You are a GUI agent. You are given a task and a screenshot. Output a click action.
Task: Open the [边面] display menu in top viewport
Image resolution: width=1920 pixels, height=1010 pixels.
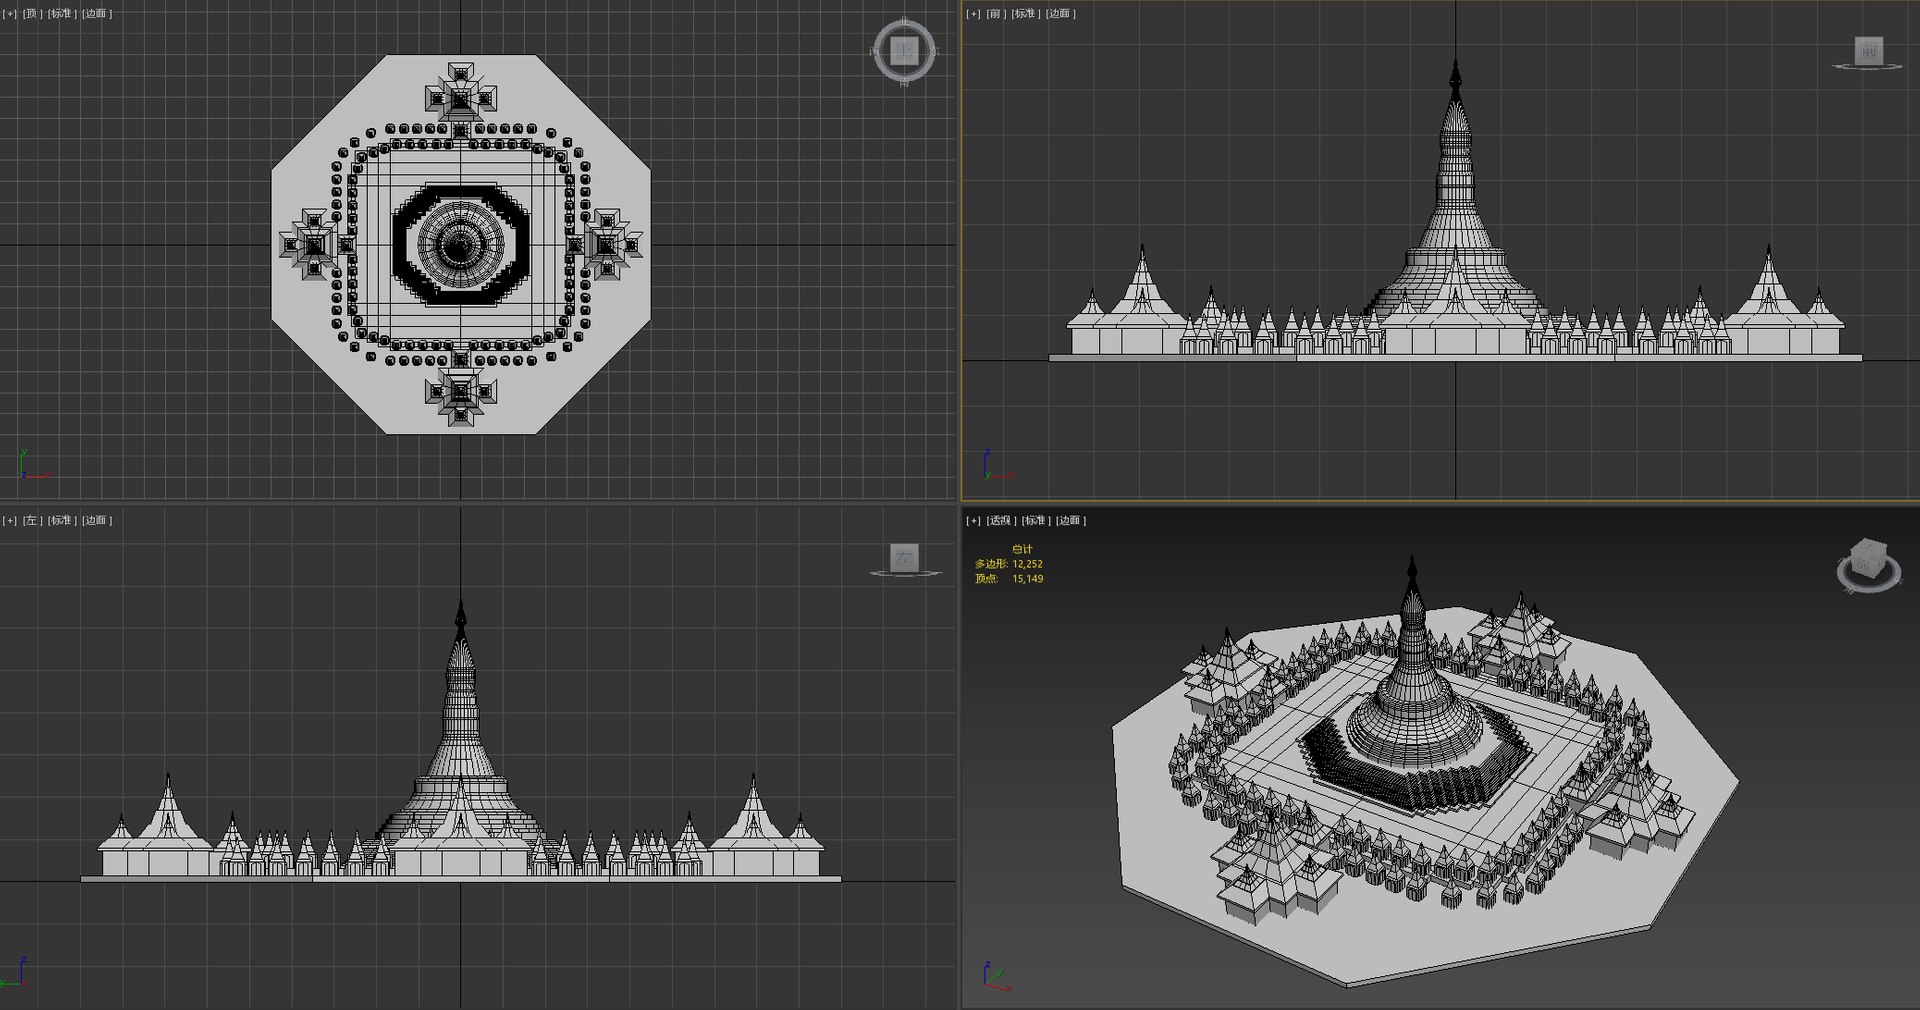pyautogui.click(x=97, y=14)
